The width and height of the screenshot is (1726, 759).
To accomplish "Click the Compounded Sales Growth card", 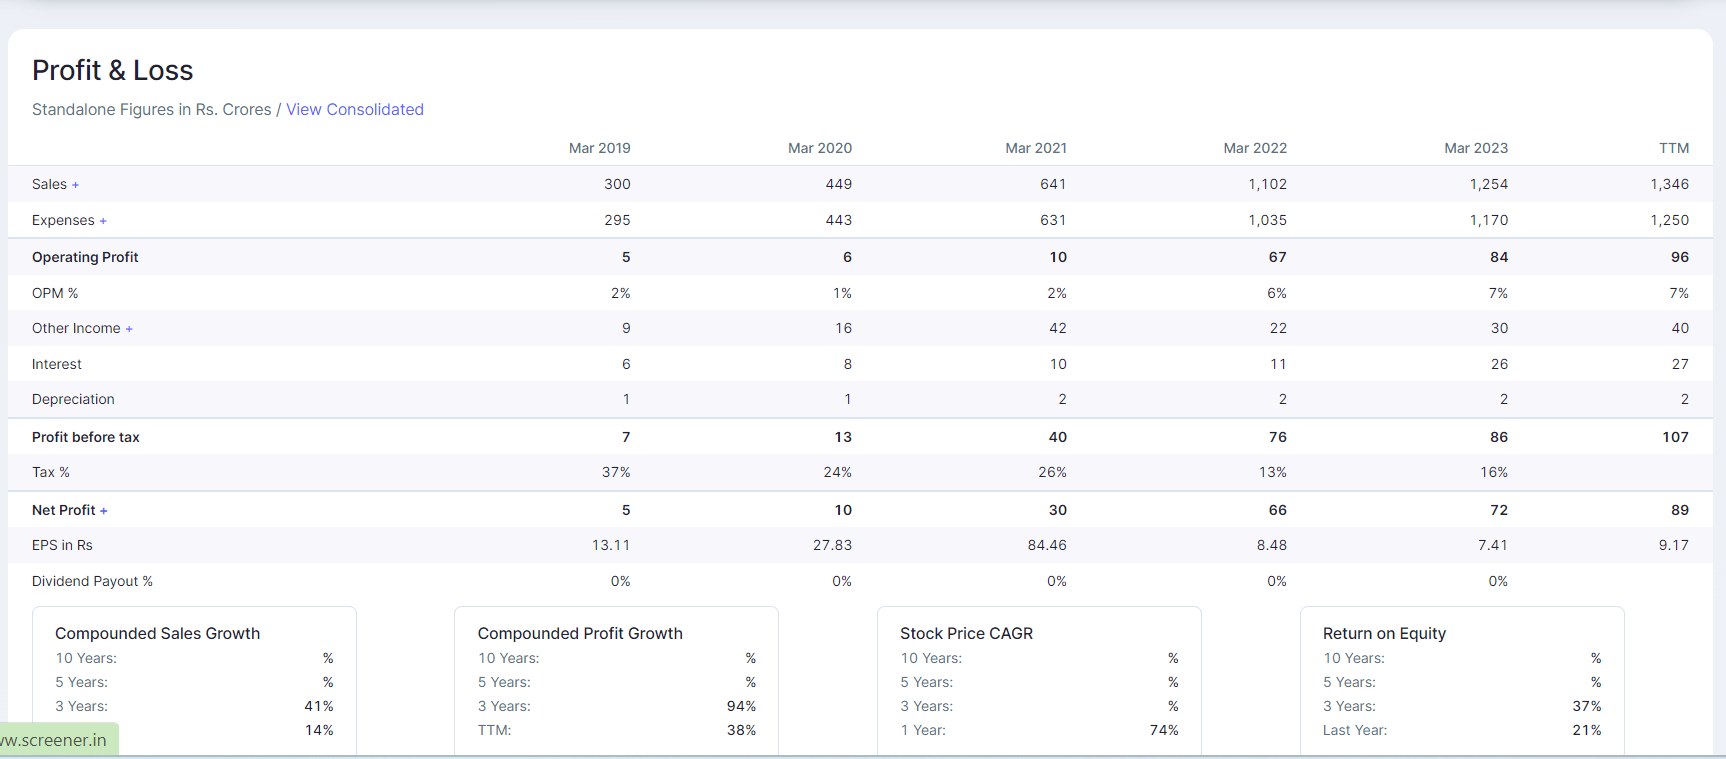I will (194, 682).
